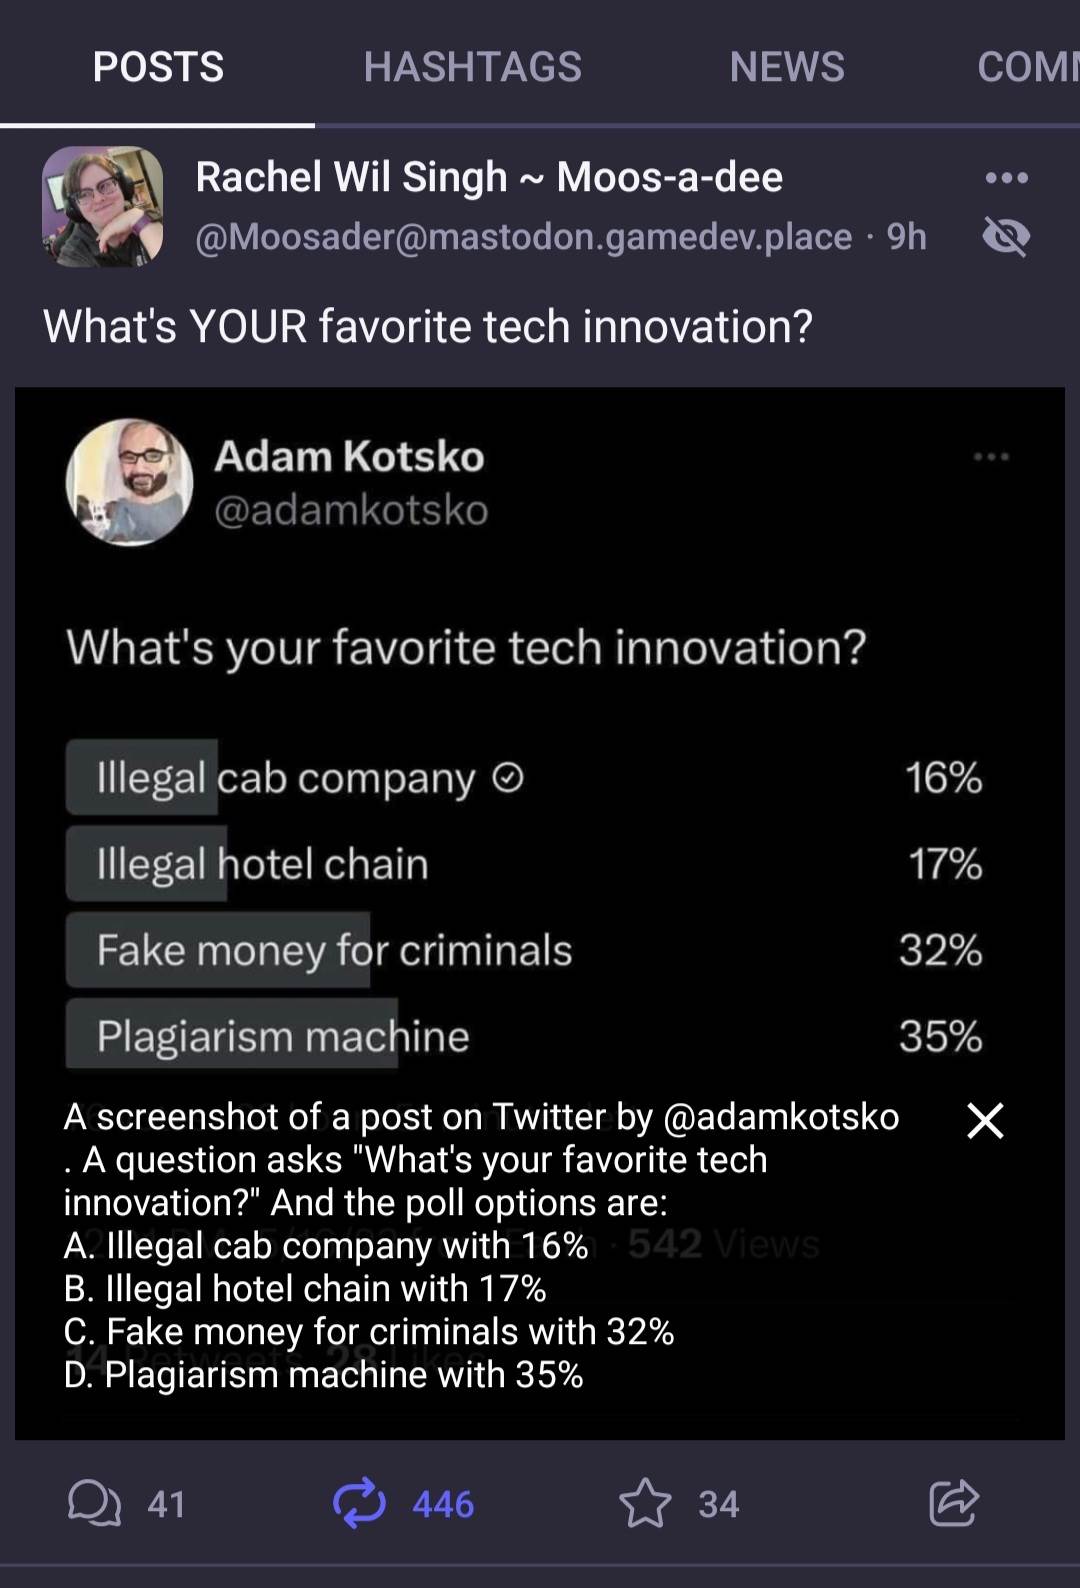The image size is (1080, 1588).
Task: Toggle the crossed-eye visibility icon
Action: coord(1006,237)
